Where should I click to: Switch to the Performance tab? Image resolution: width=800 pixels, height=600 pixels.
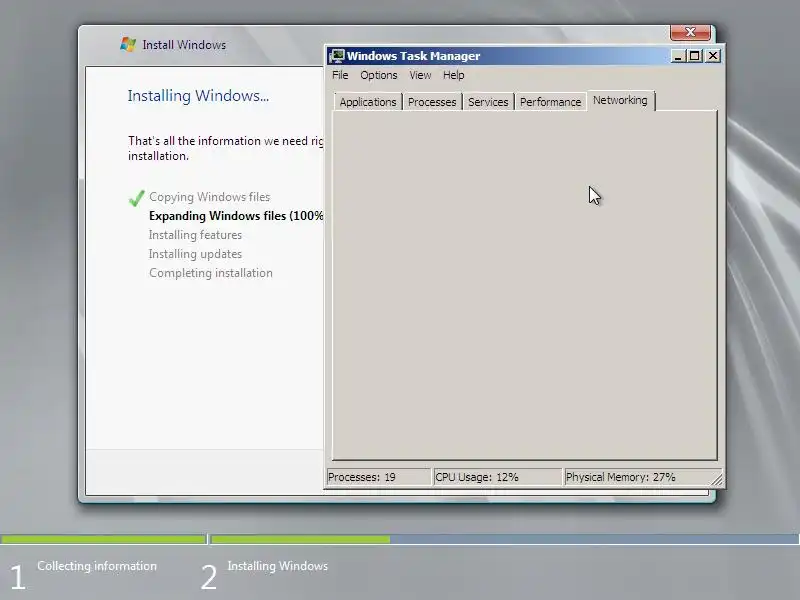(x=551, y=102)
